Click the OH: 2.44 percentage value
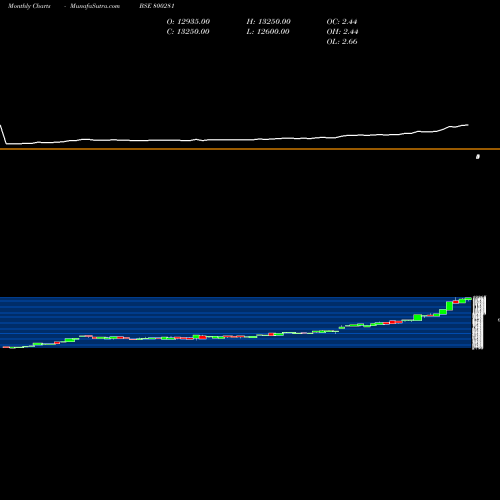This screenshot has width=500, height=500. point(342,32)
